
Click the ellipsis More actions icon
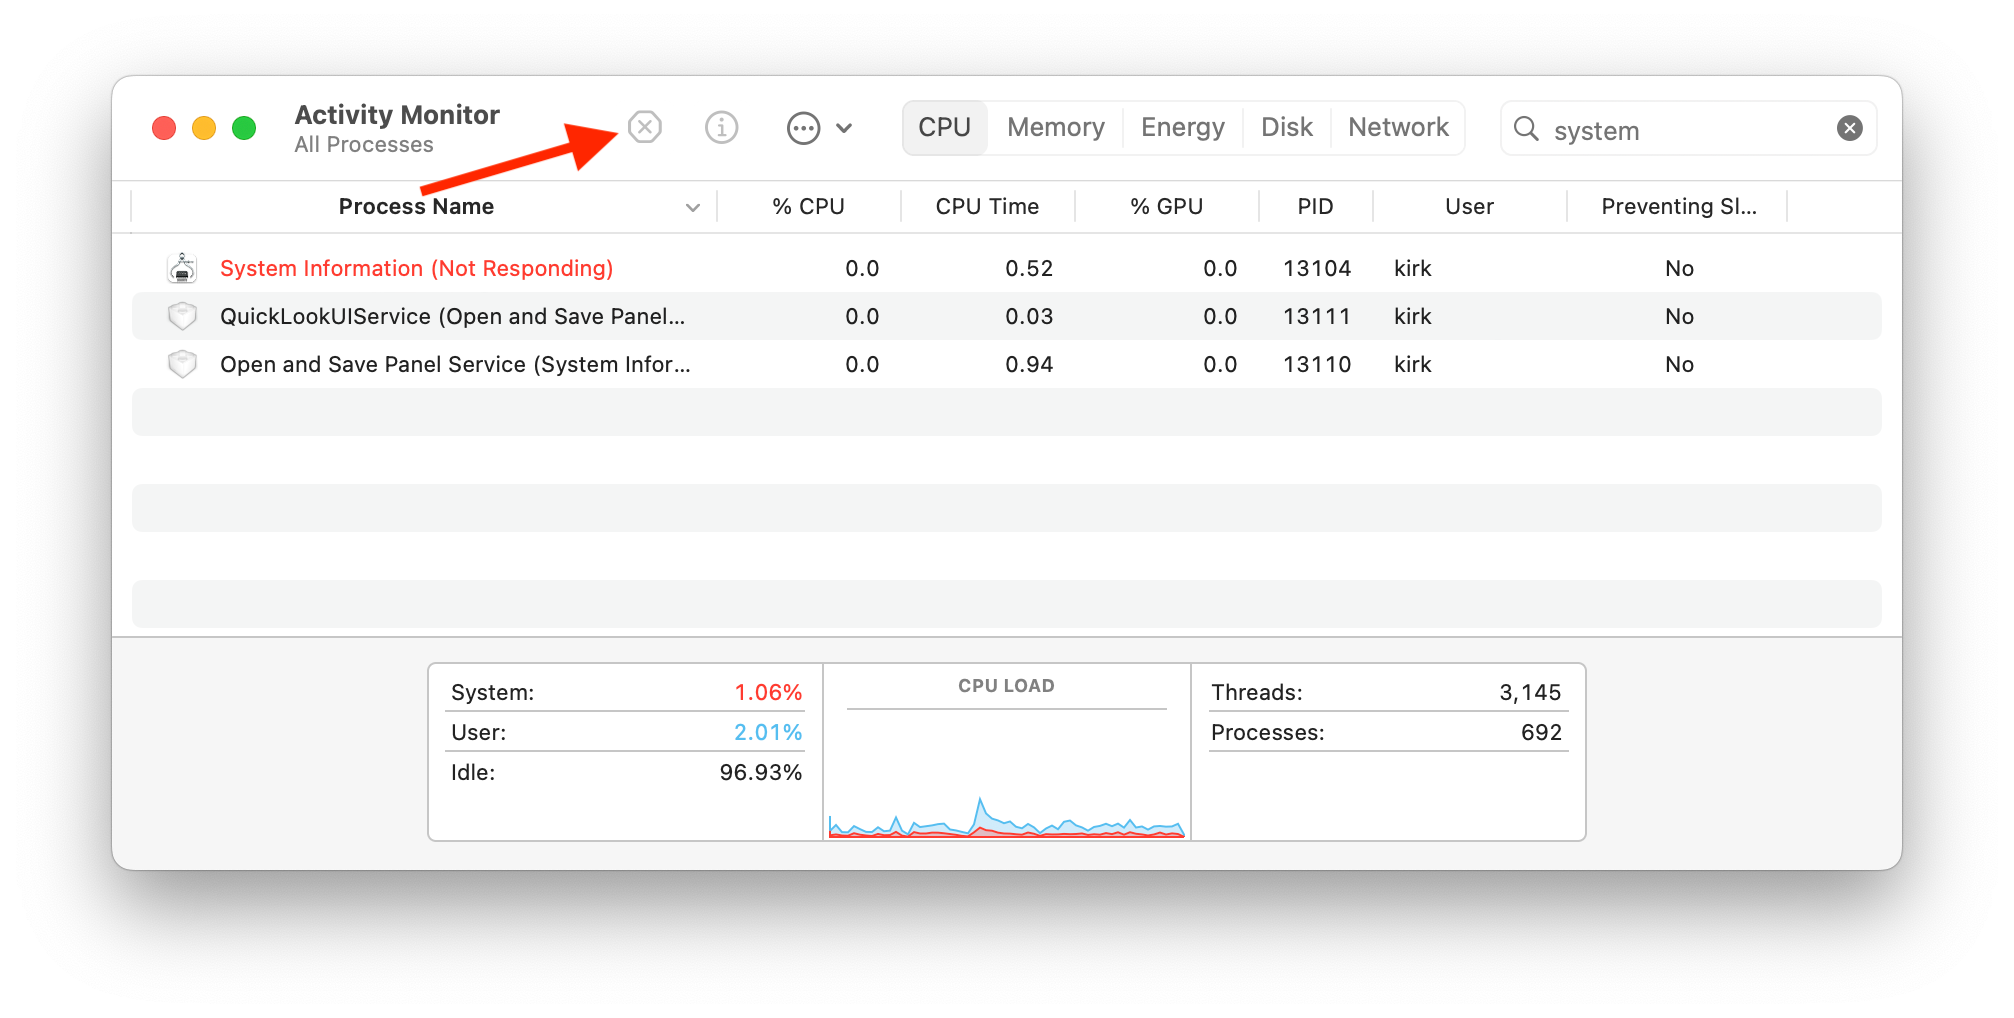pyautogui.click(x=803, y=128)
